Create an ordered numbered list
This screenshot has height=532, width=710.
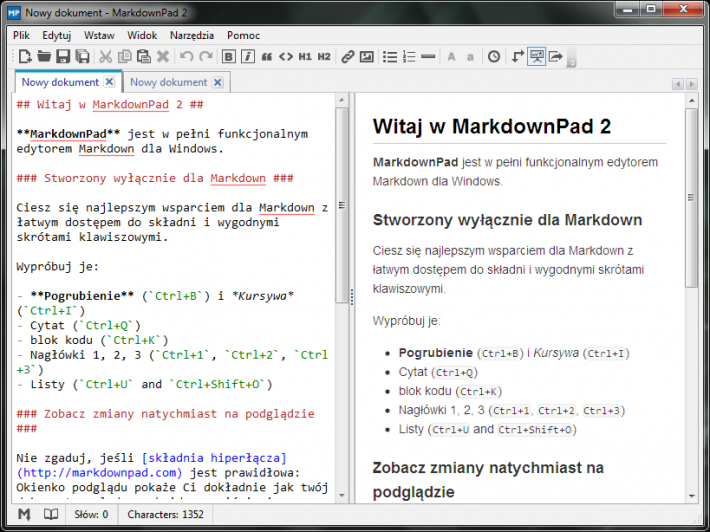pyautogui.click(x=409, y=57)
